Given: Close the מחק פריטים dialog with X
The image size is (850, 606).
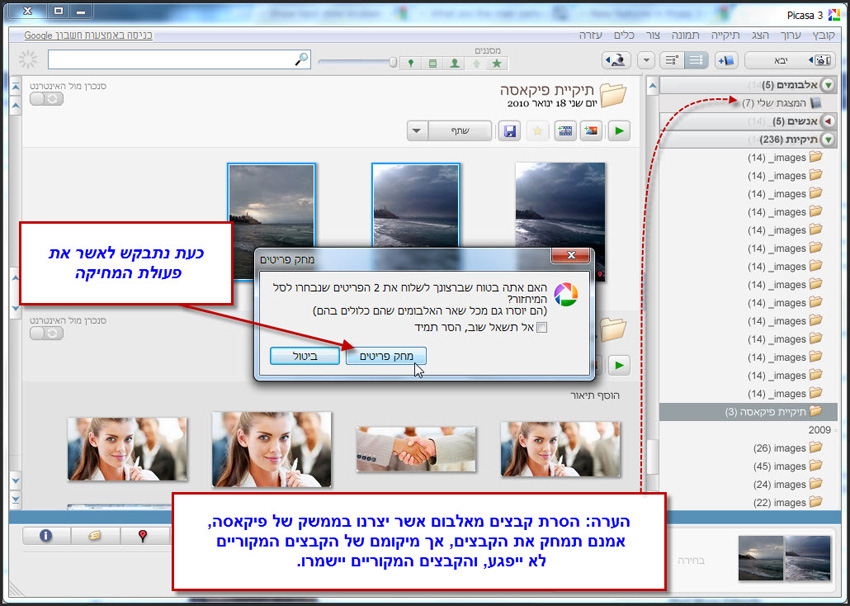Looking at the screenshot, I should (571, 255).
